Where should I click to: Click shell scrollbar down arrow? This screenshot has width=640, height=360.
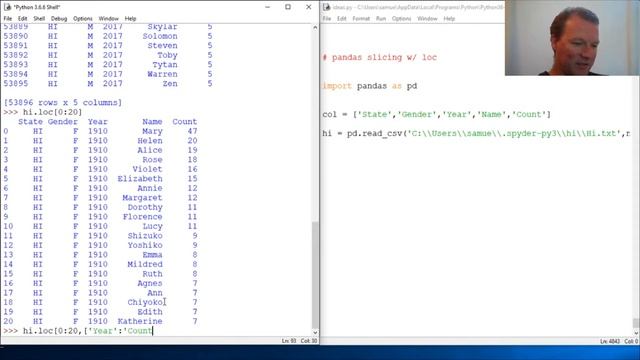[x=315, y=333]
